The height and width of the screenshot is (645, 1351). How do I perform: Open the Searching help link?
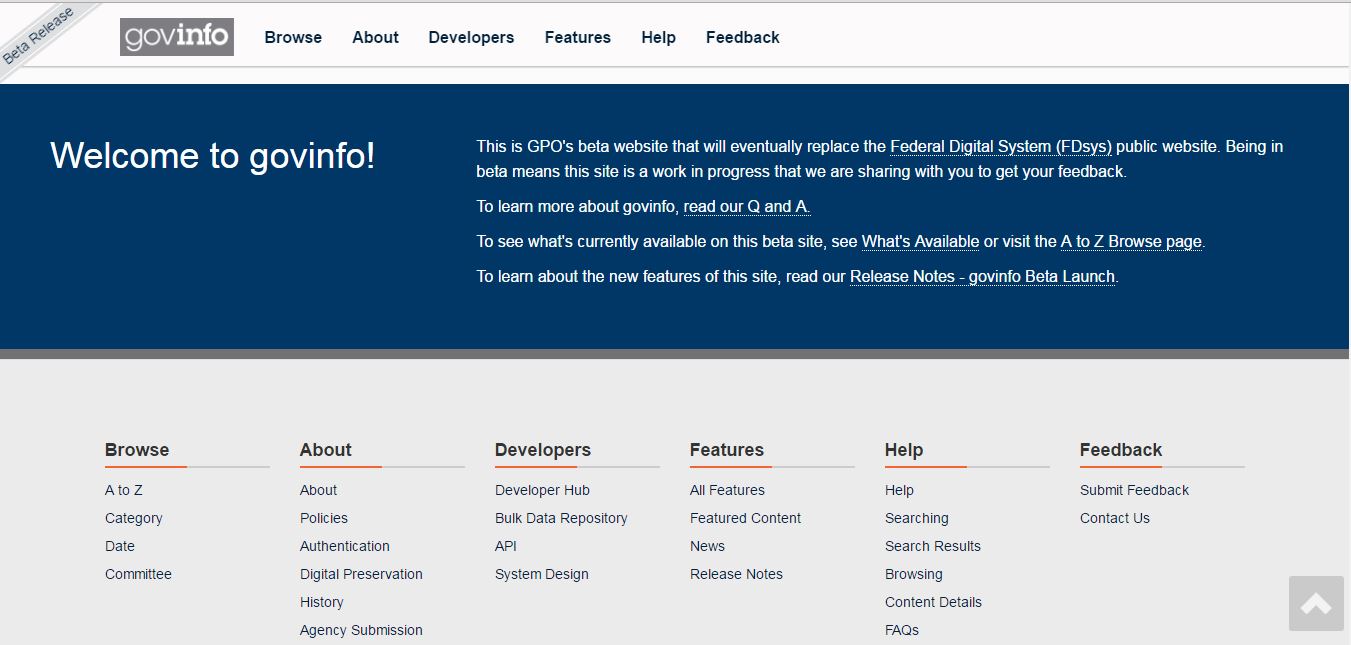pos(917,518)
